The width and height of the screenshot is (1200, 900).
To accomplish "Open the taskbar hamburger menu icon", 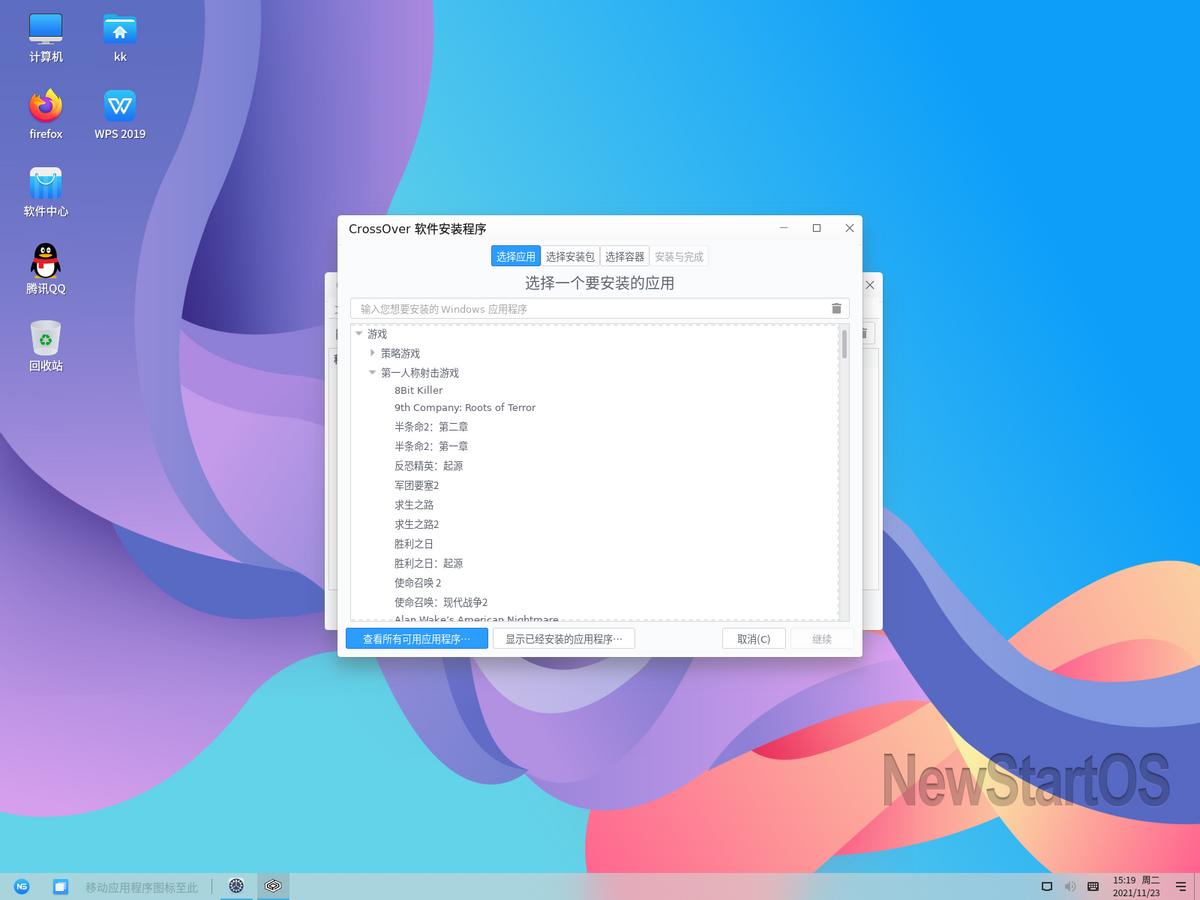I will (1181, 886).
